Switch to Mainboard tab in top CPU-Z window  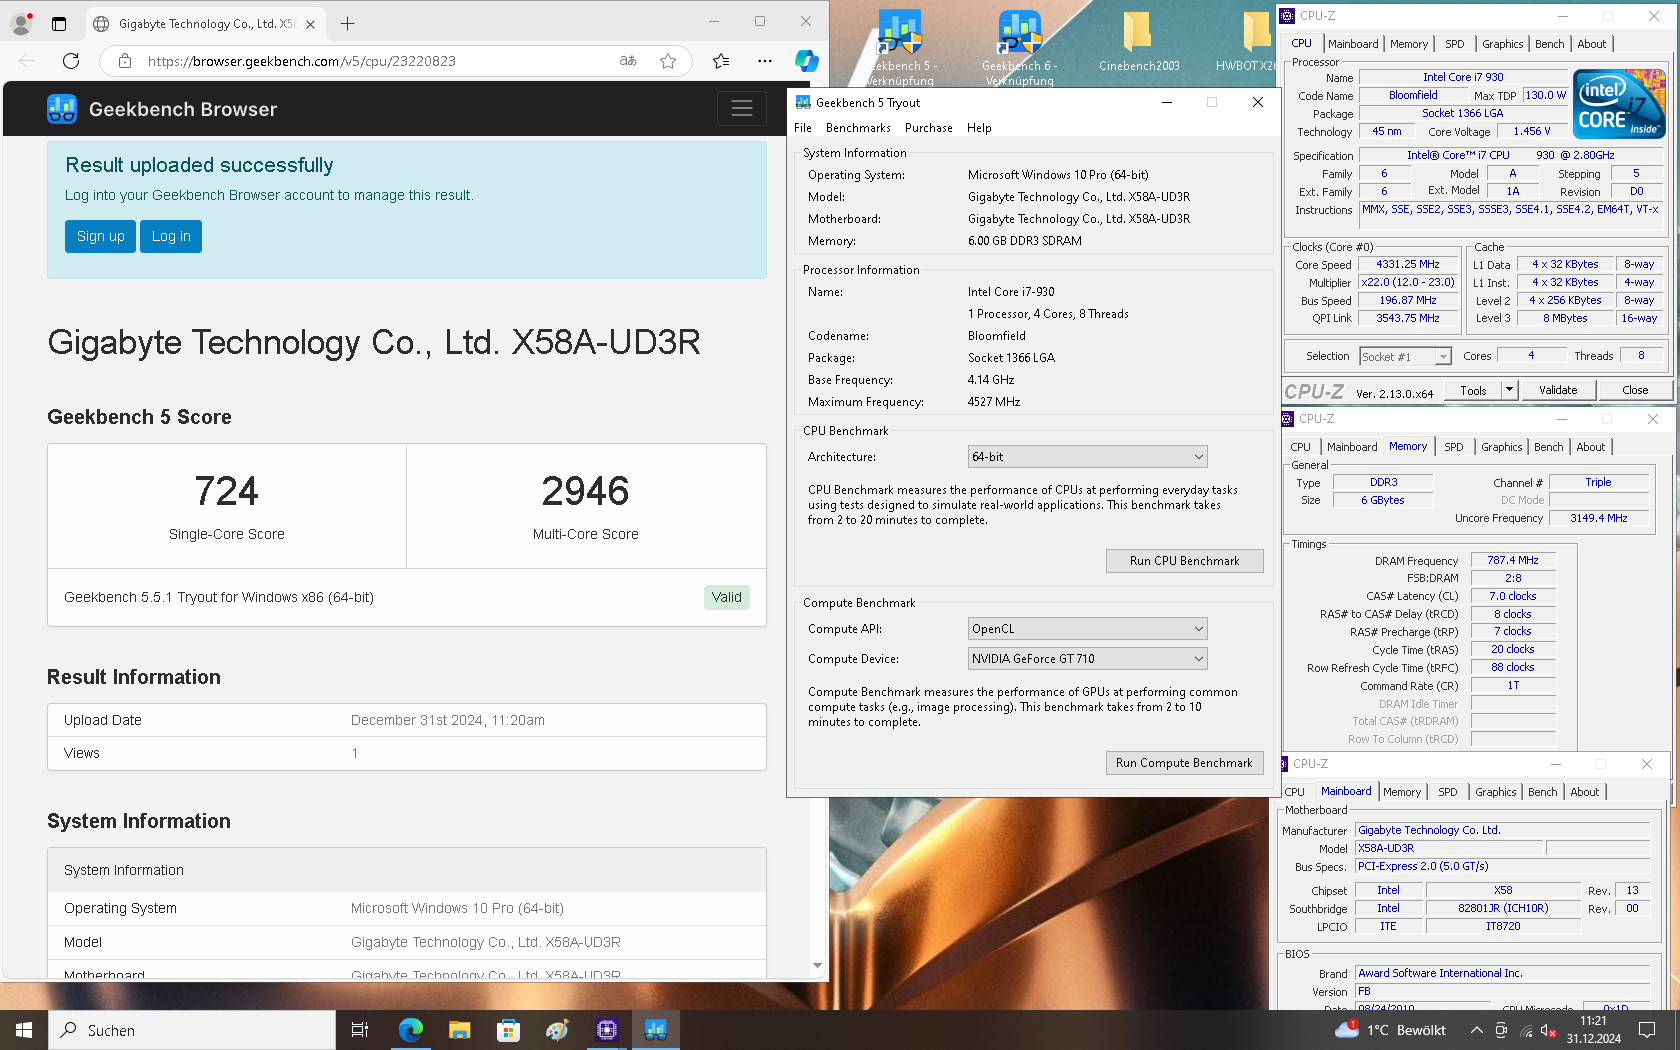(1353, 44)
